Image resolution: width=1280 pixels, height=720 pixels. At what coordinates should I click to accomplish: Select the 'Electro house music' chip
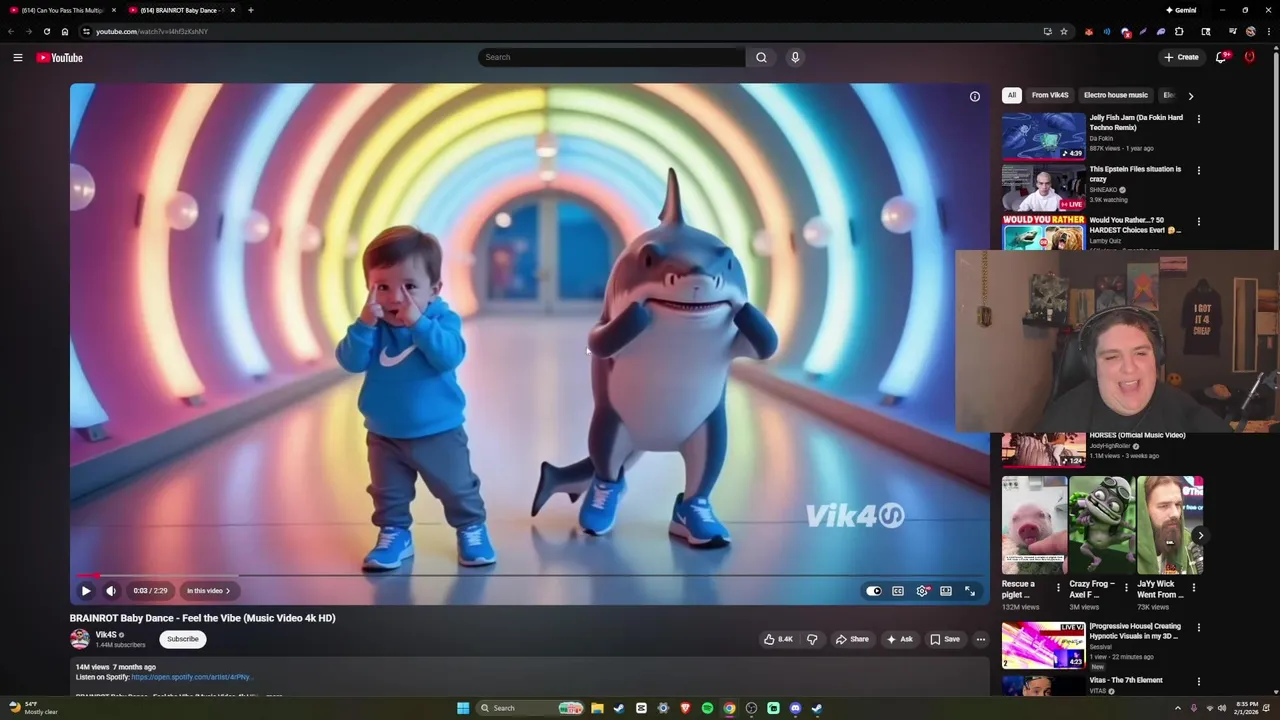[1116, 95]
